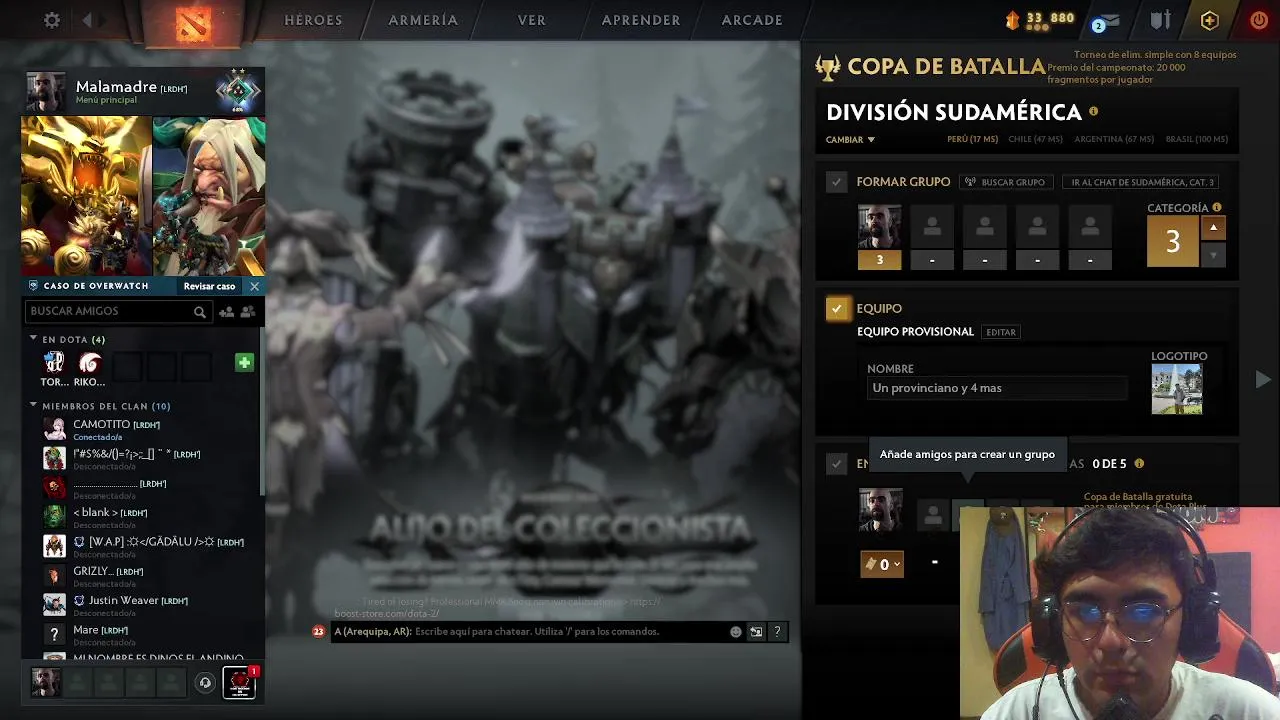Image resolution: width=1280 pixels, height=720 pixels.
Task: Click the voice headset icon in party bar
Action: 205,683
